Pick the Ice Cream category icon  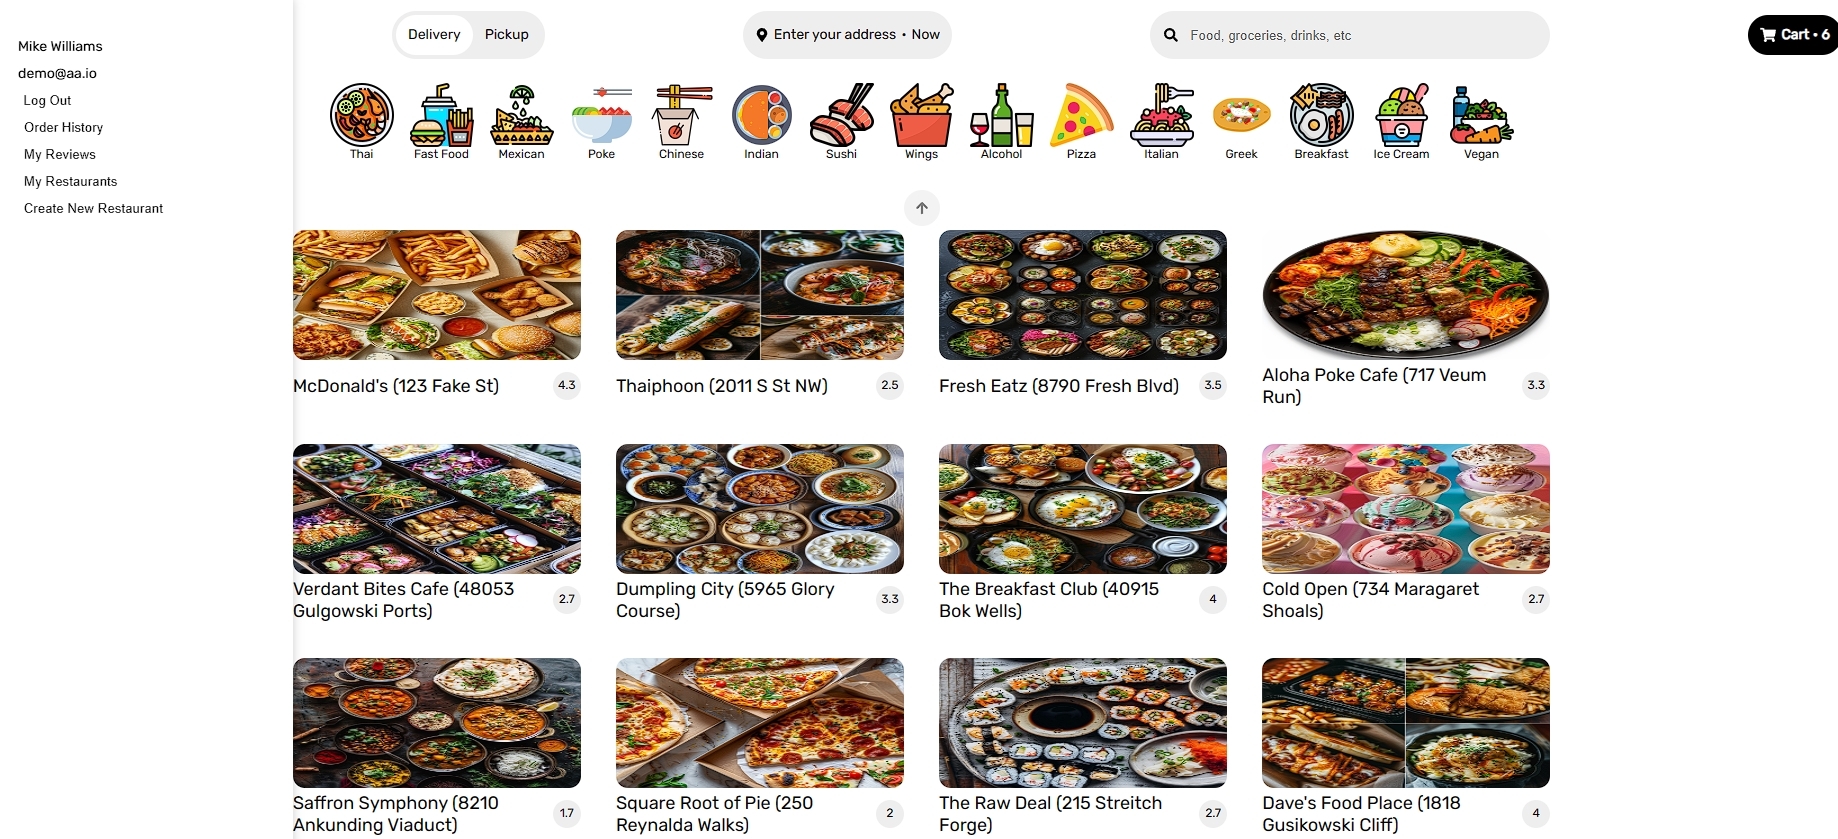coord(1401,115)
